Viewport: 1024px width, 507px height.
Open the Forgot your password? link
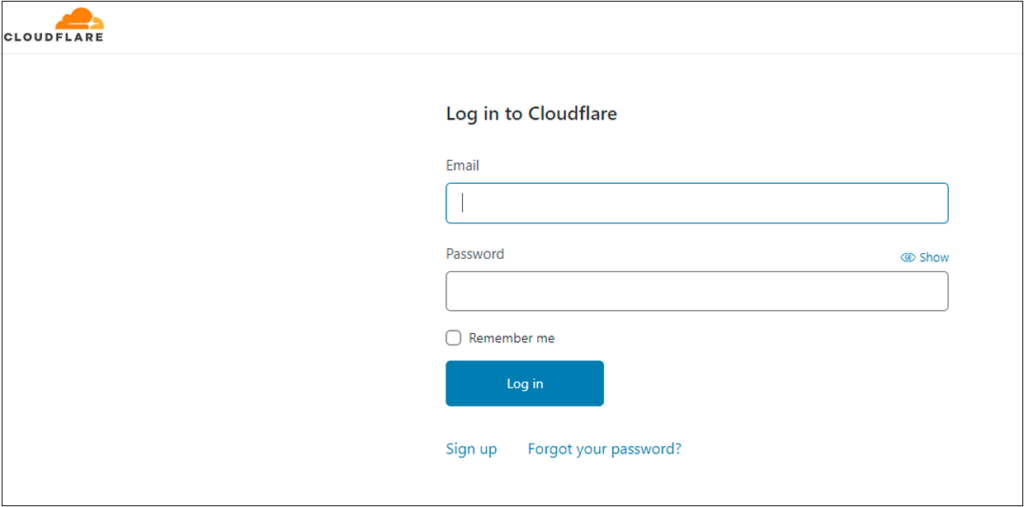[x=604, y=449]
